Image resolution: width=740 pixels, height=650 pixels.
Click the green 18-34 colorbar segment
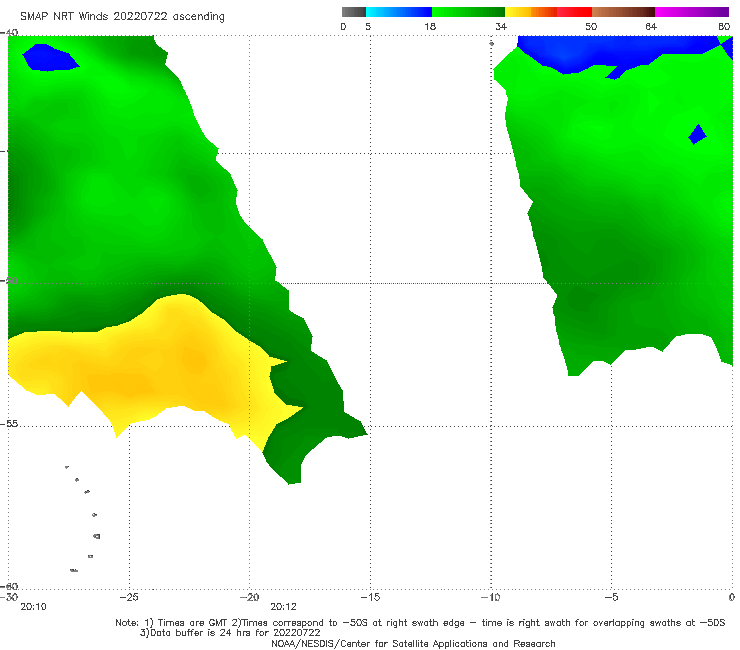[x=468, y=12]
